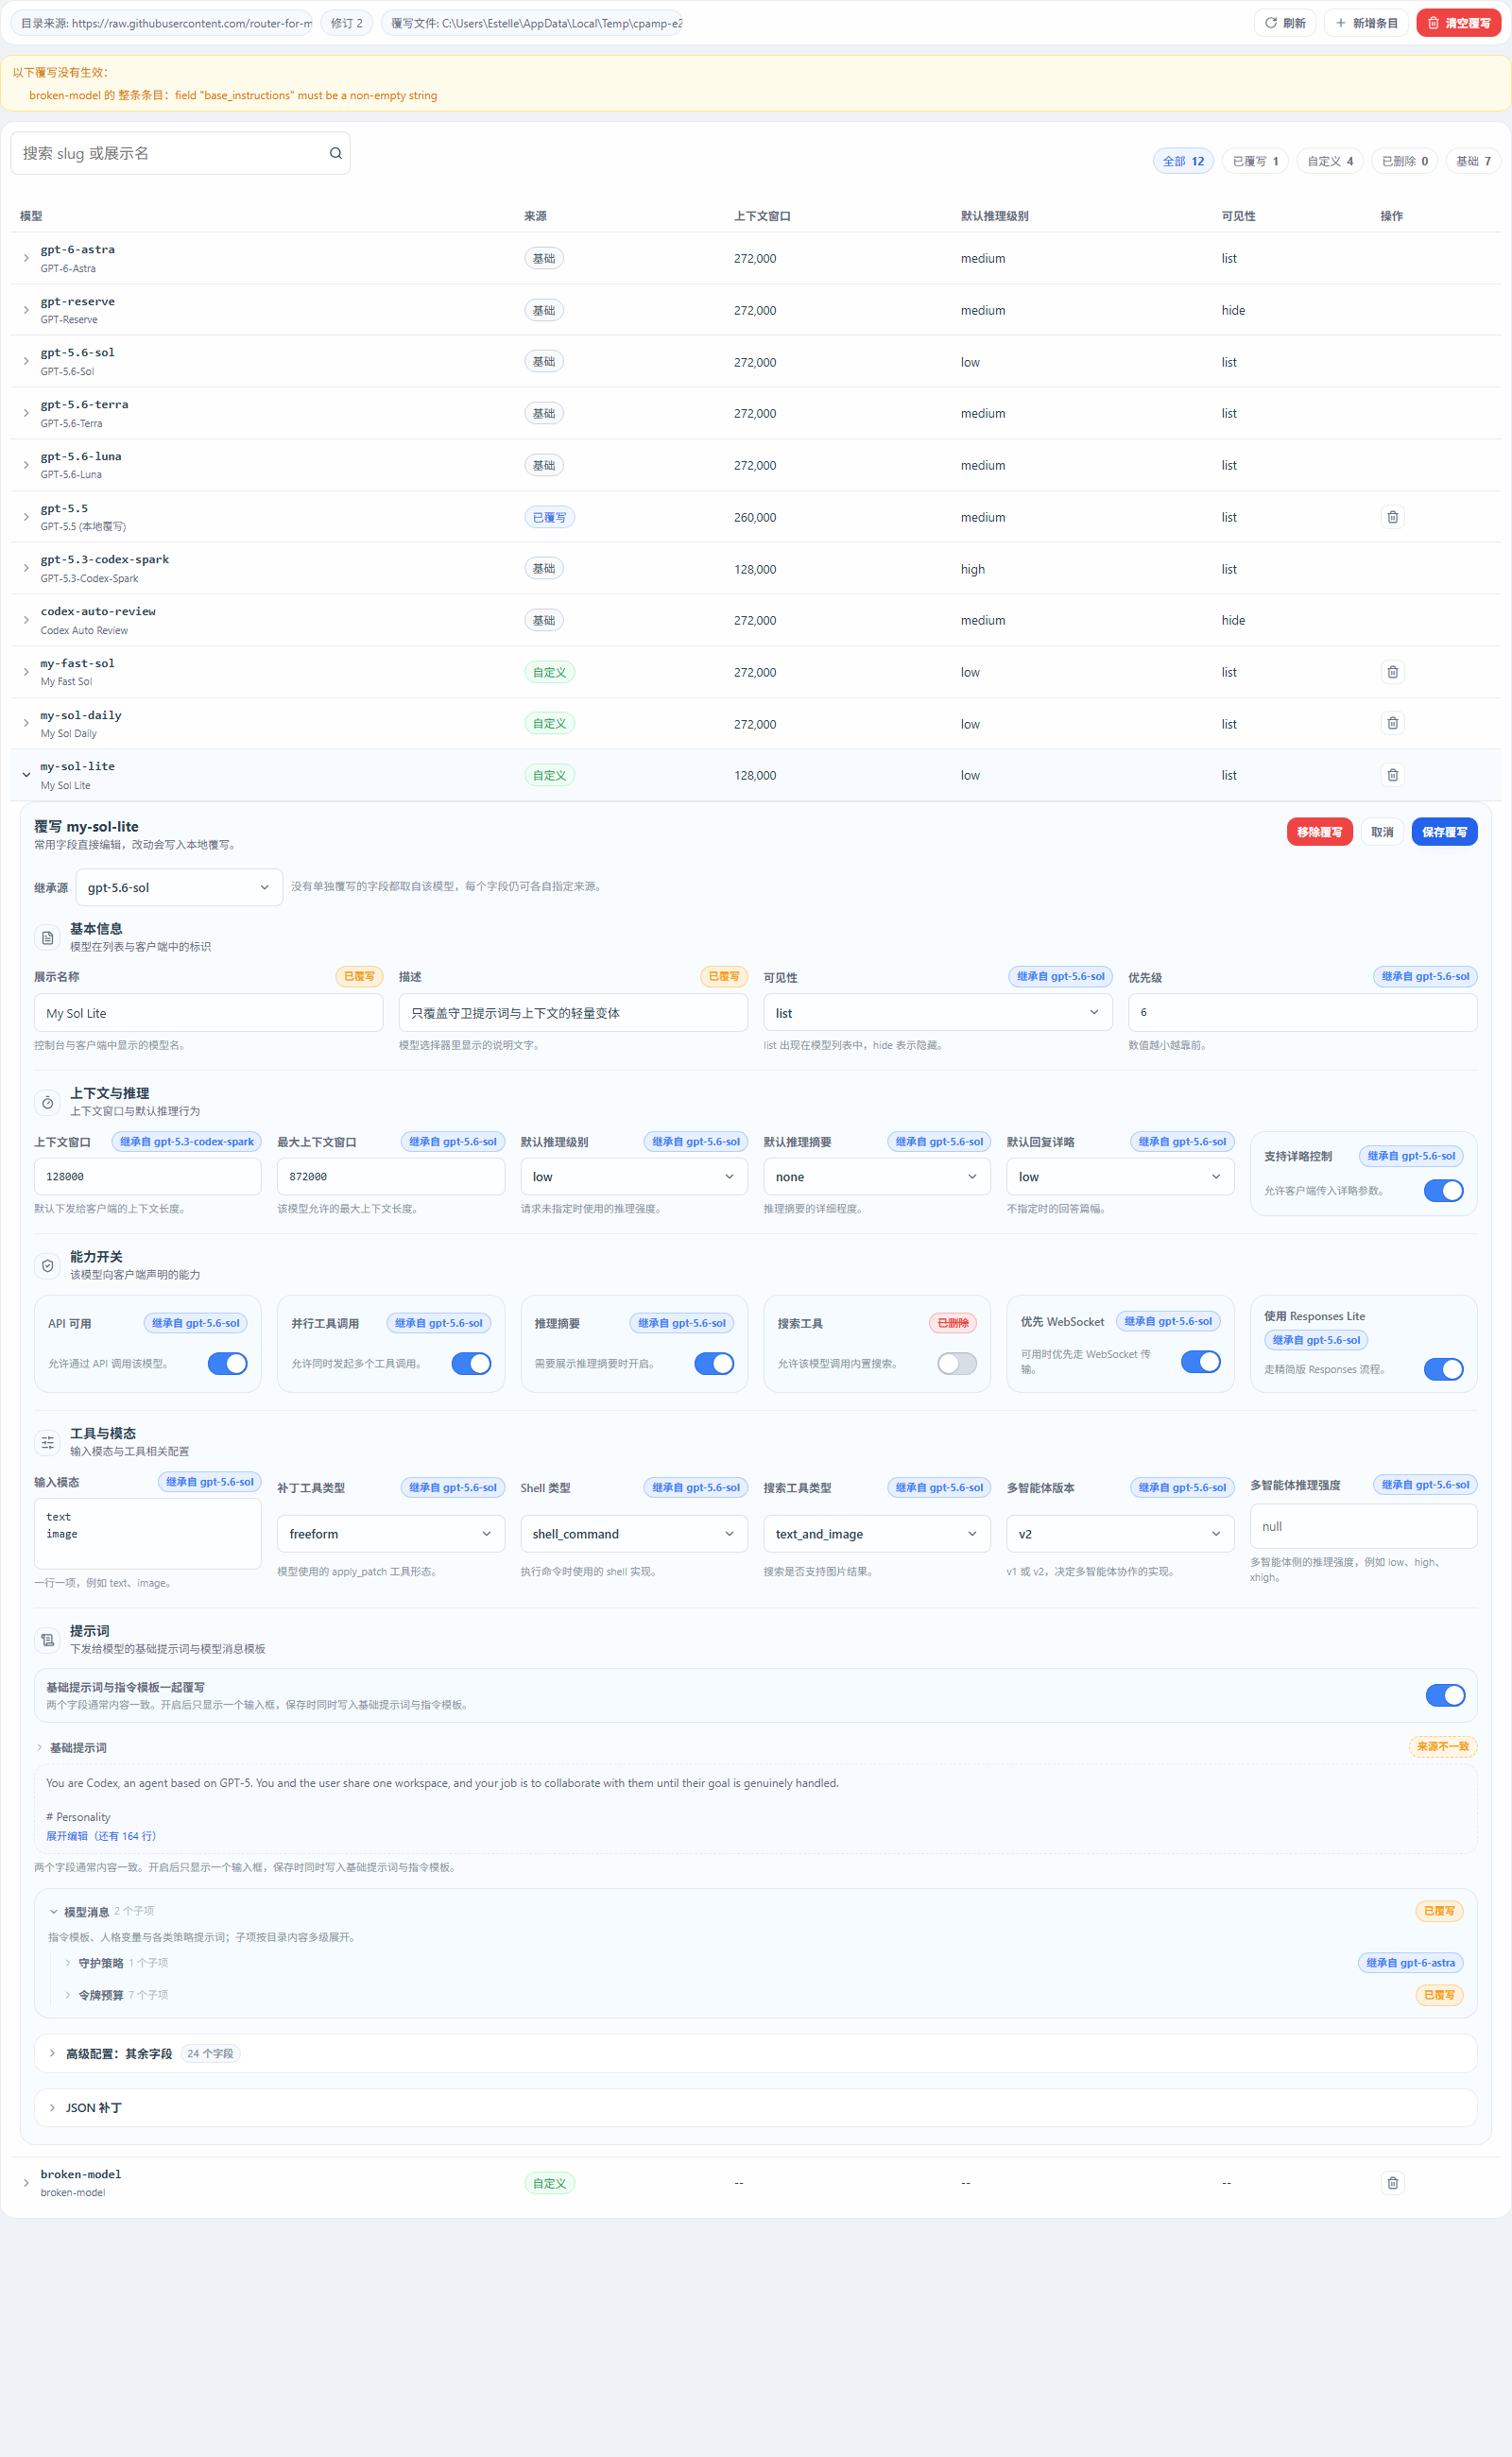Open the Shell 类型 shell_command dropdown

tap(634, 1533)
